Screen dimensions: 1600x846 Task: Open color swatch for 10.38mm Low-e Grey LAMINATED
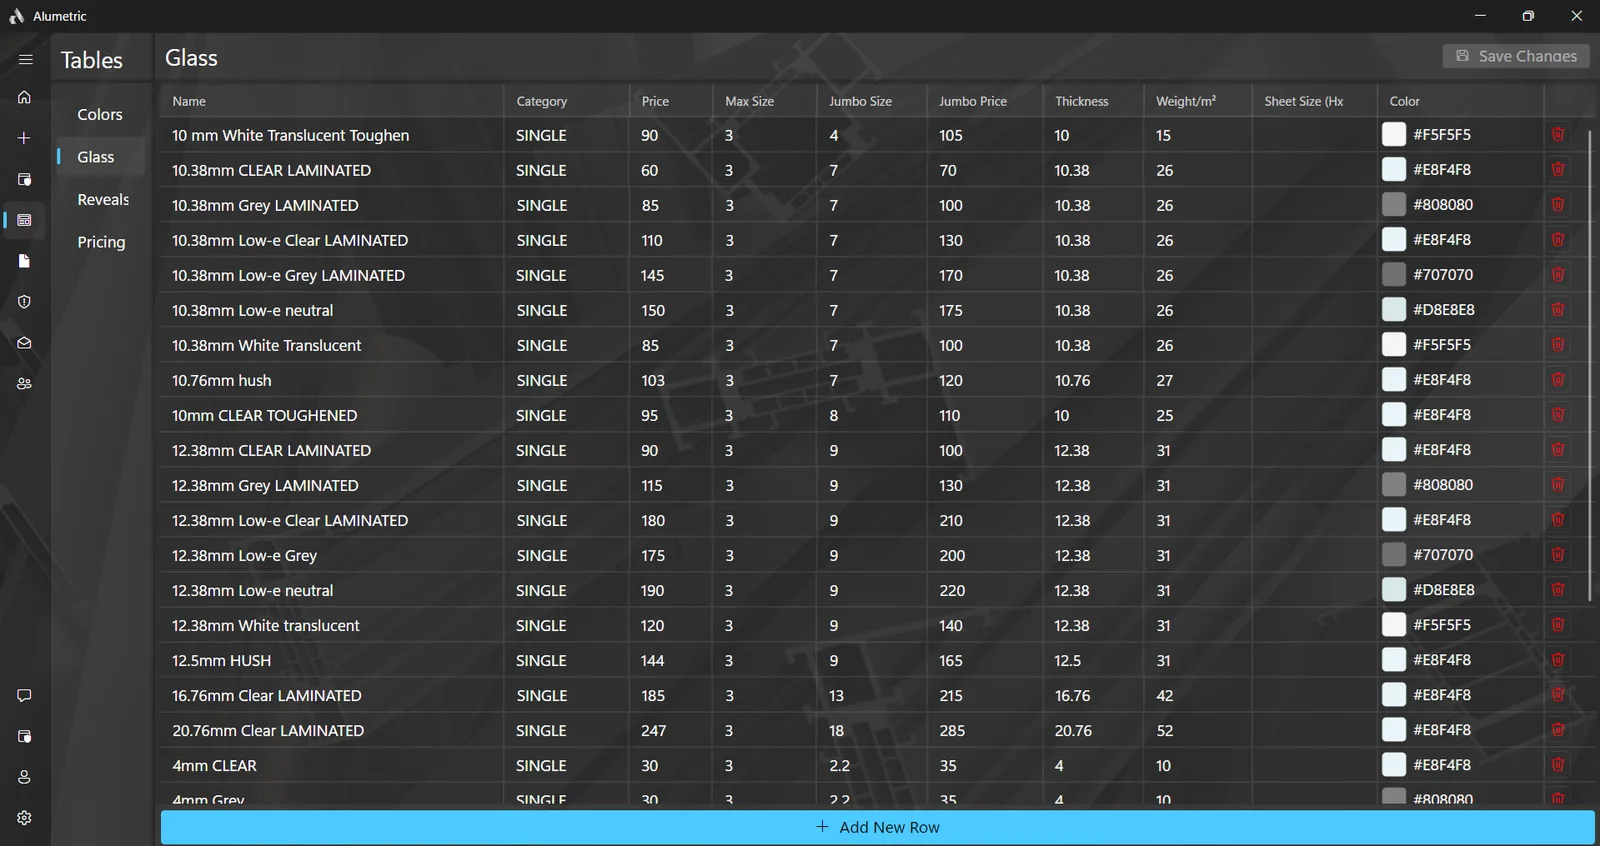(1394, 274)
